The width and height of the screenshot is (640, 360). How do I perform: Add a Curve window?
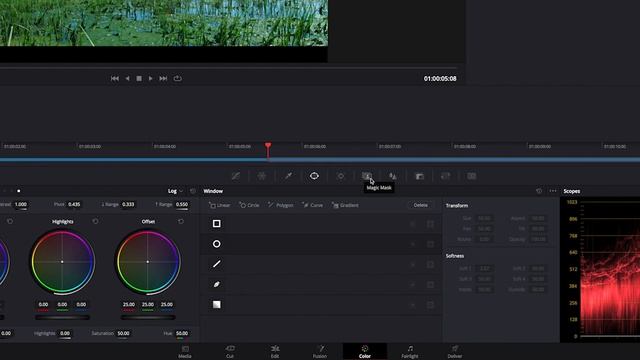(x=313, y=205)
